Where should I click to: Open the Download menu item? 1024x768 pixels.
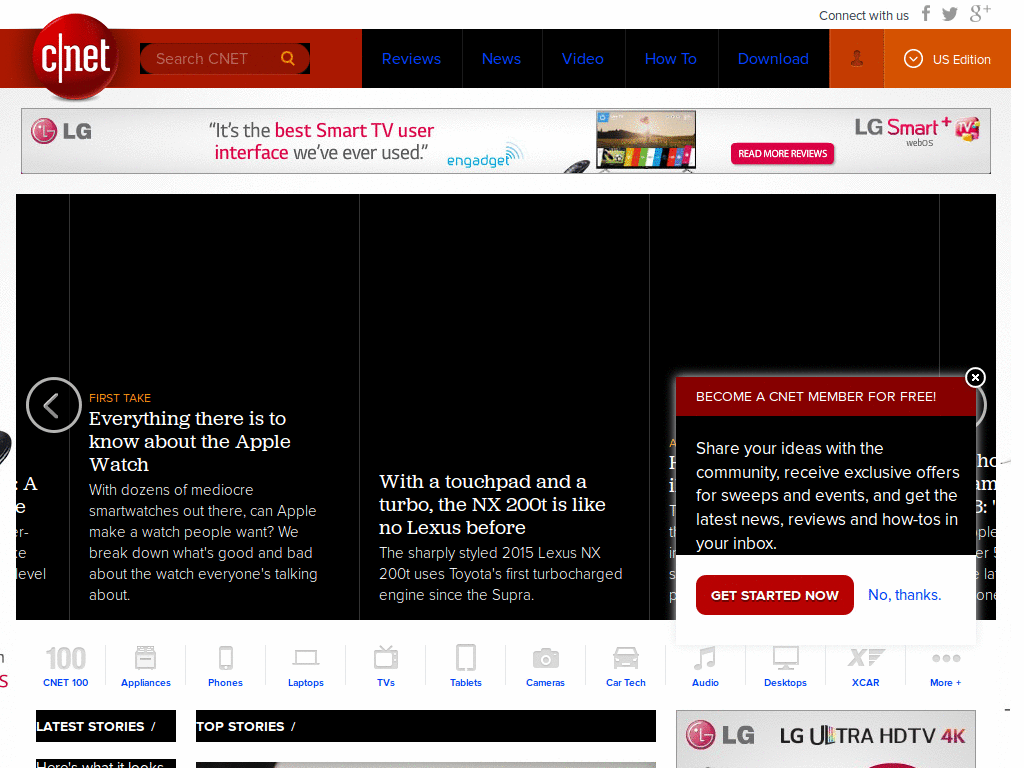click(773, 58)
